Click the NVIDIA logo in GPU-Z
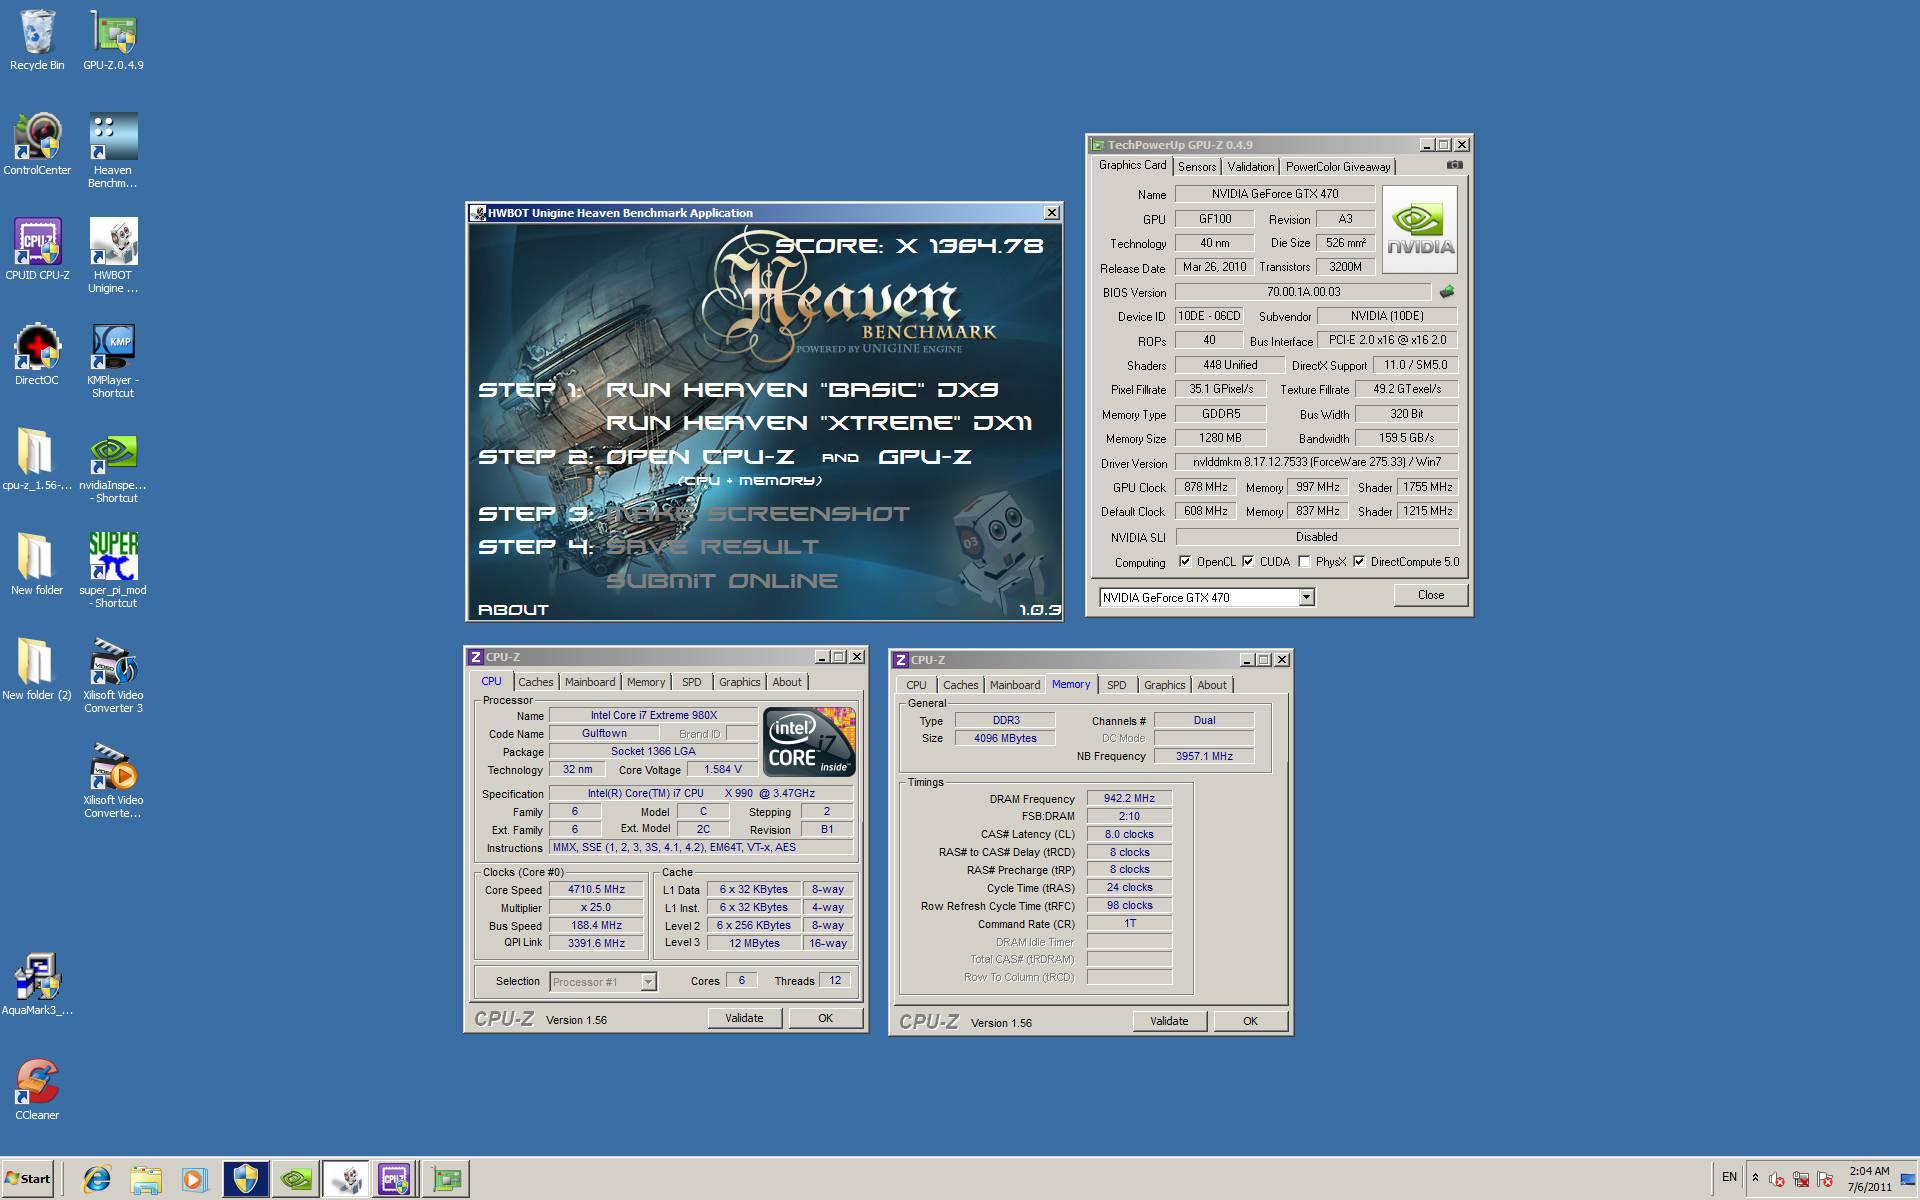Viewport: 1920px width, 1200px height. coord(1419,229)
